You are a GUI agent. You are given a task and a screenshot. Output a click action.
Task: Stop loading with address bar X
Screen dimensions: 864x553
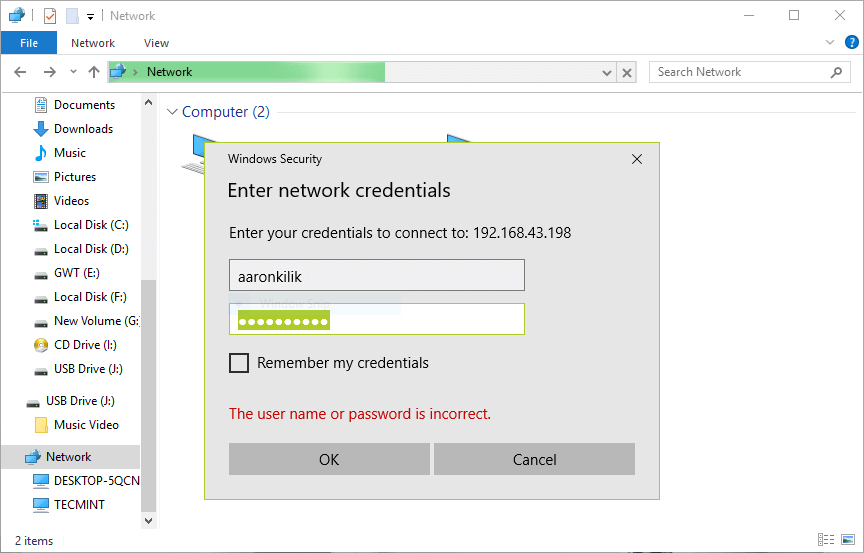(x=627, y=73)
